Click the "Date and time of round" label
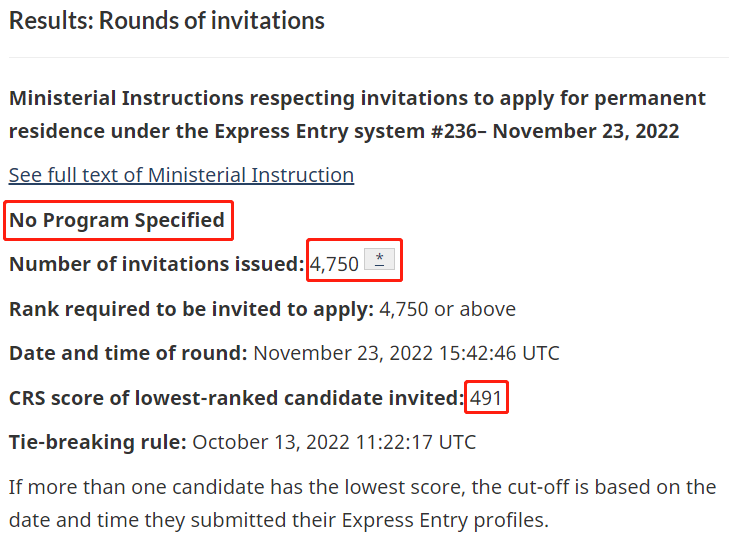This screenshot has width=732, height=551. coord(128,353)
